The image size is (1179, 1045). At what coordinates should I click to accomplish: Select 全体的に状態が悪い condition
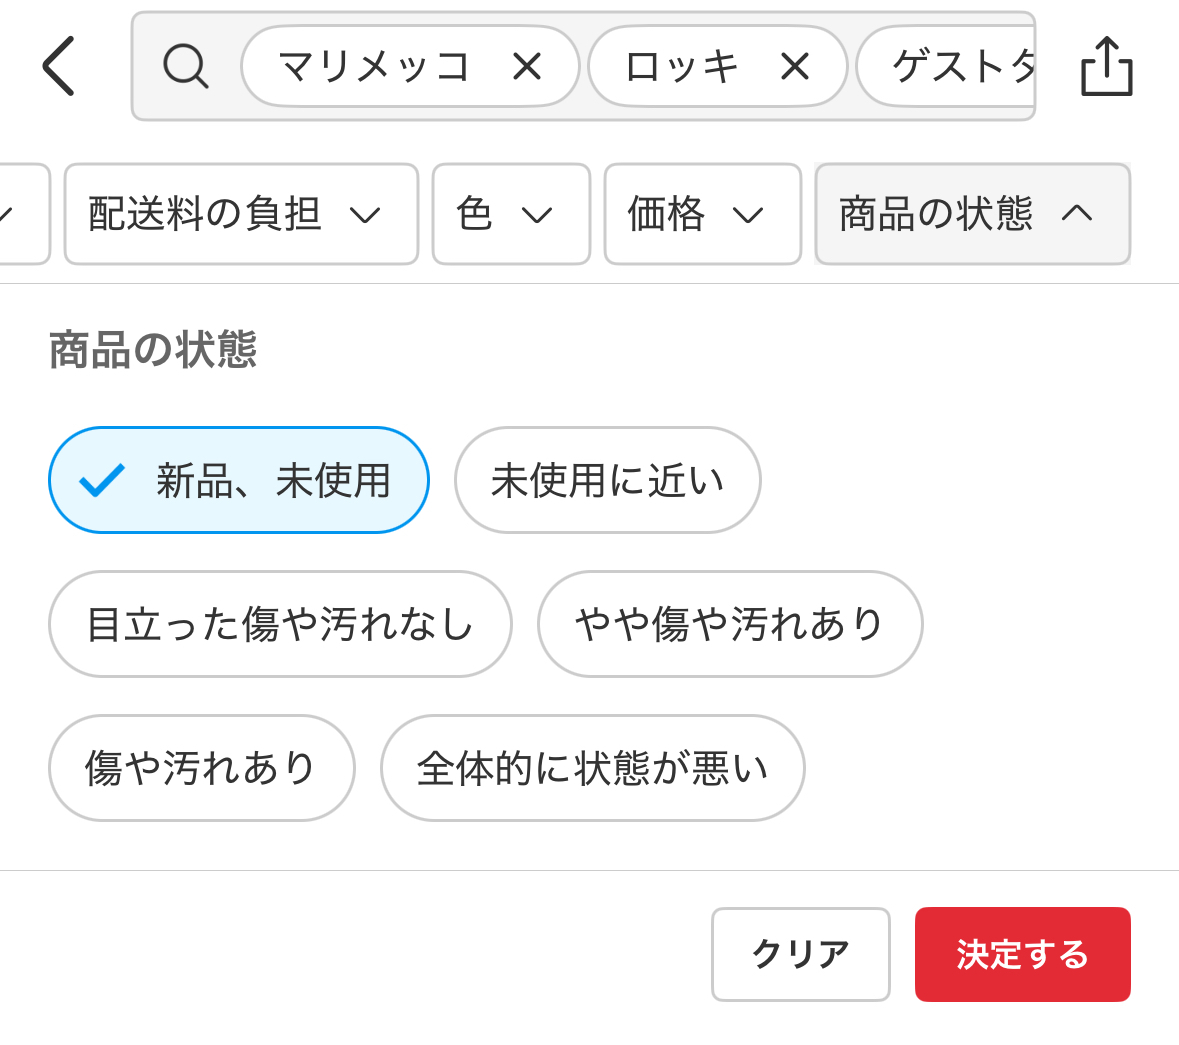coord(592,769)
